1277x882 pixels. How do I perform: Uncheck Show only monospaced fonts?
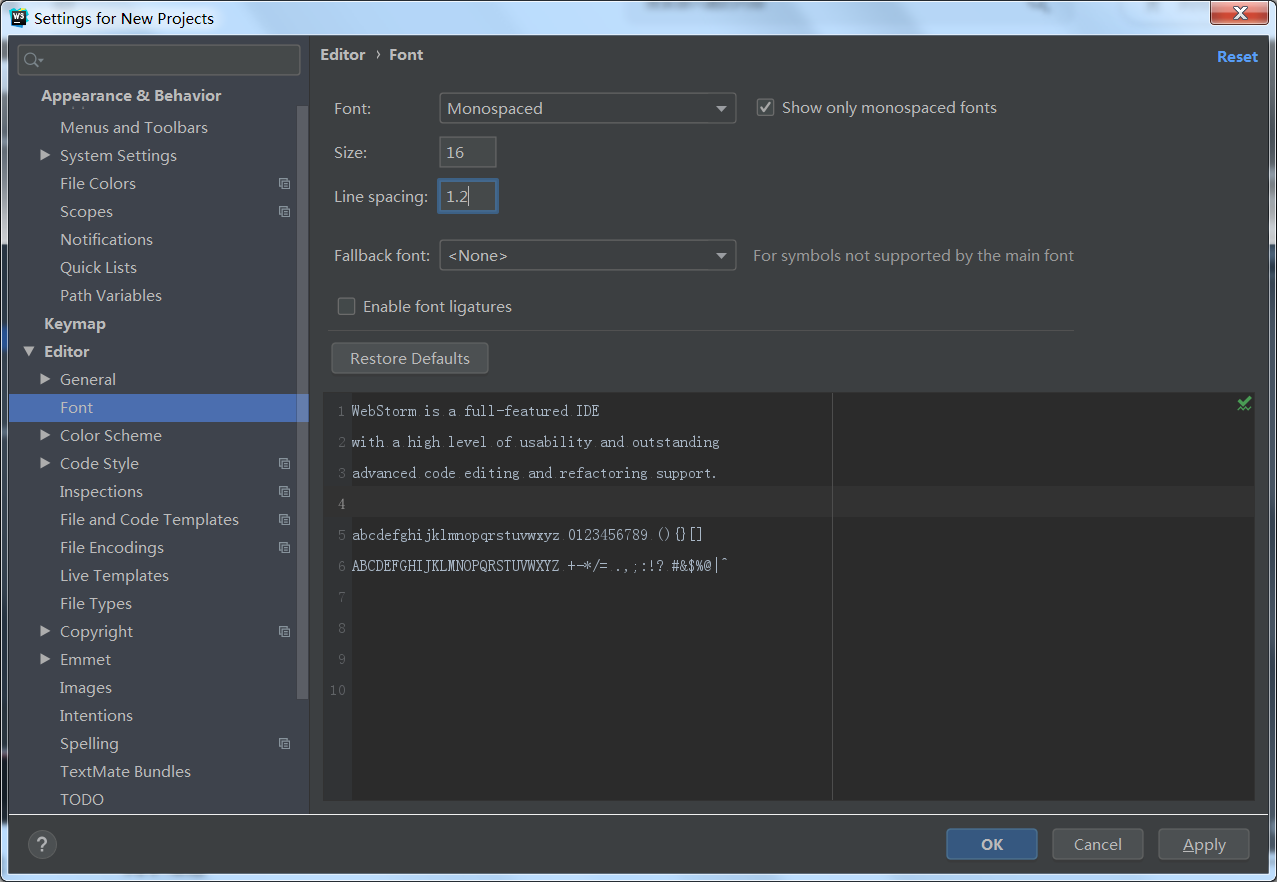pos(766,107)
